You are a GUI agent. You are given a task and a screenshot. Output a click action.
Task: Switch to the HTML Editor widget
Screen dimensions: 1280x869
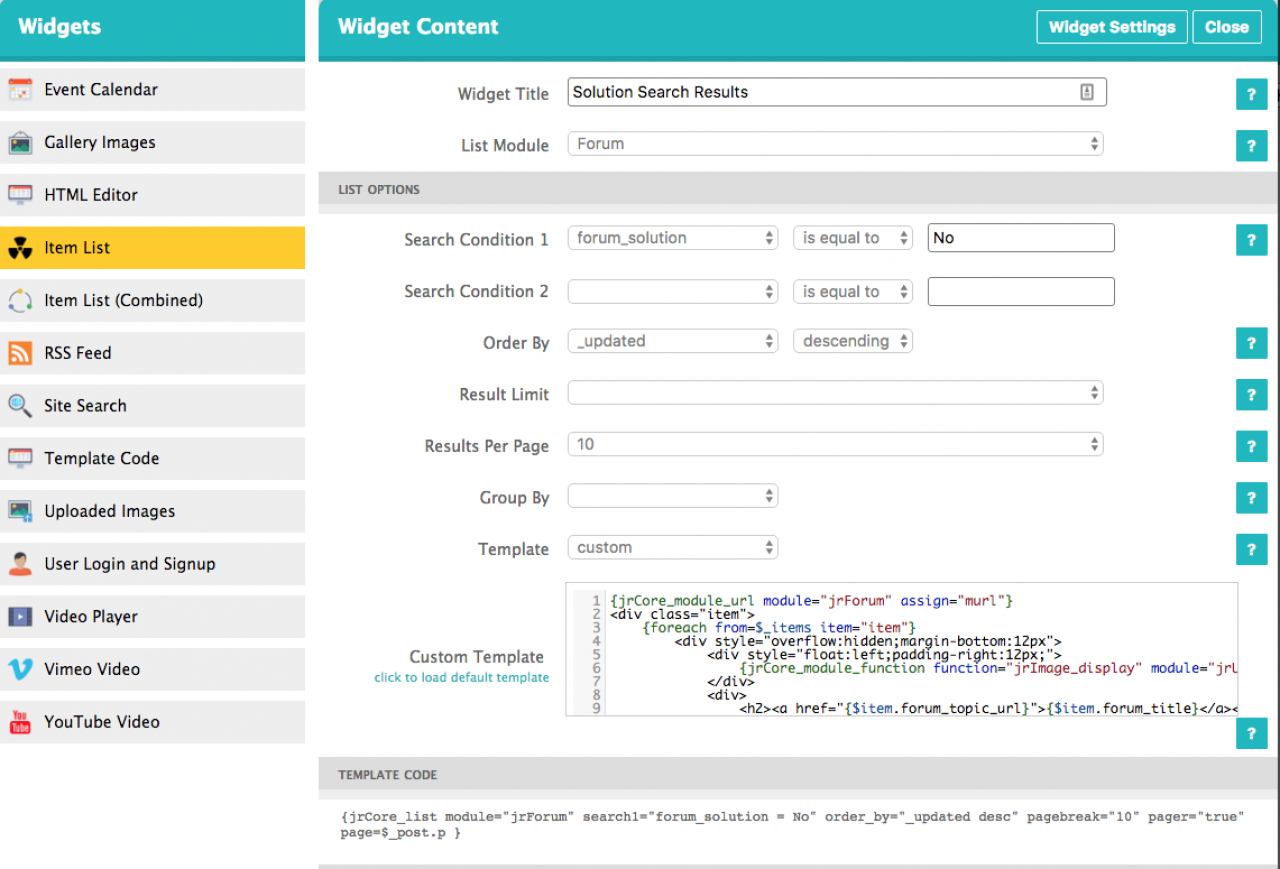pyautogui.click(x=152, y=195)
